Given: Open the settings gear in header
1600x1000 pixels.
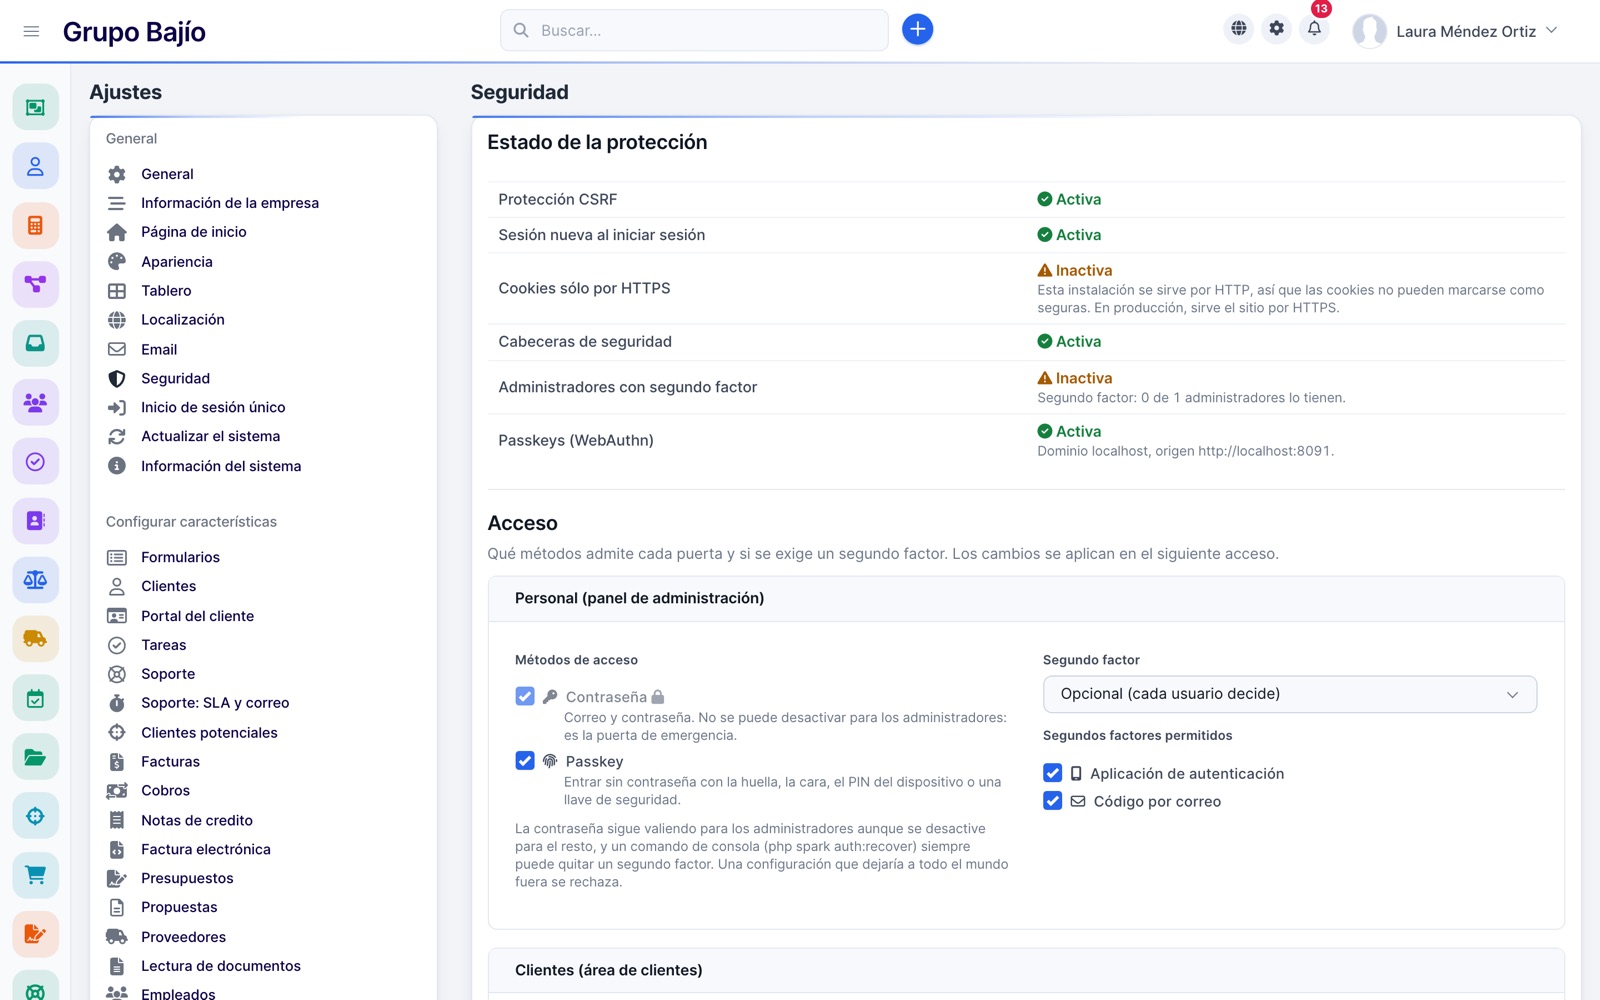Looking at the screenshot, I should 1276,29.
